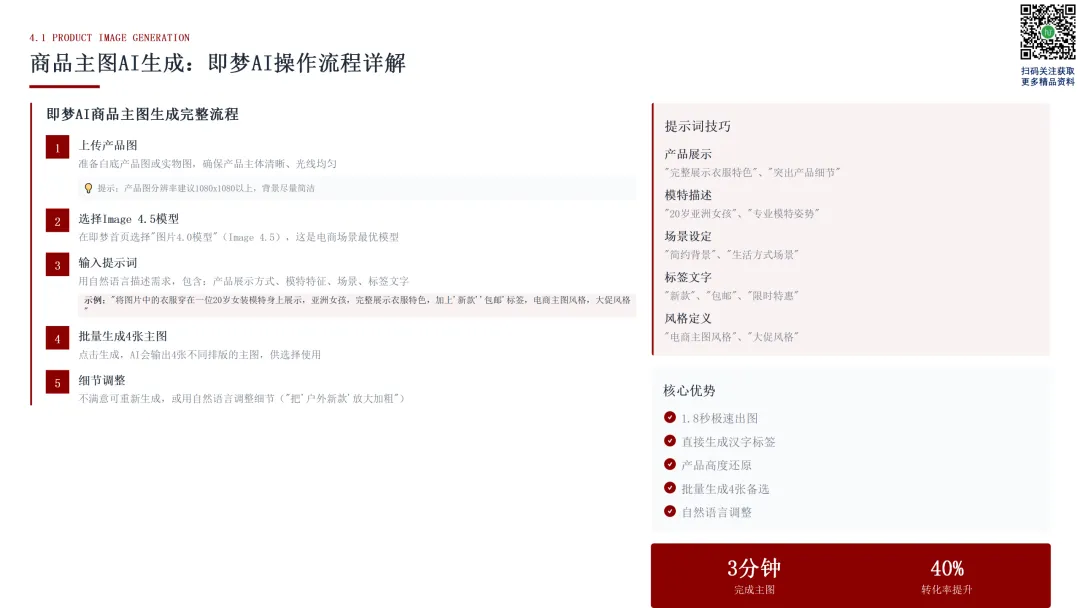Click the 4.1 PRODUCT IMAGE GENERATION header
Viewport: 1080px width, 608px height.
tap(110, 38)
